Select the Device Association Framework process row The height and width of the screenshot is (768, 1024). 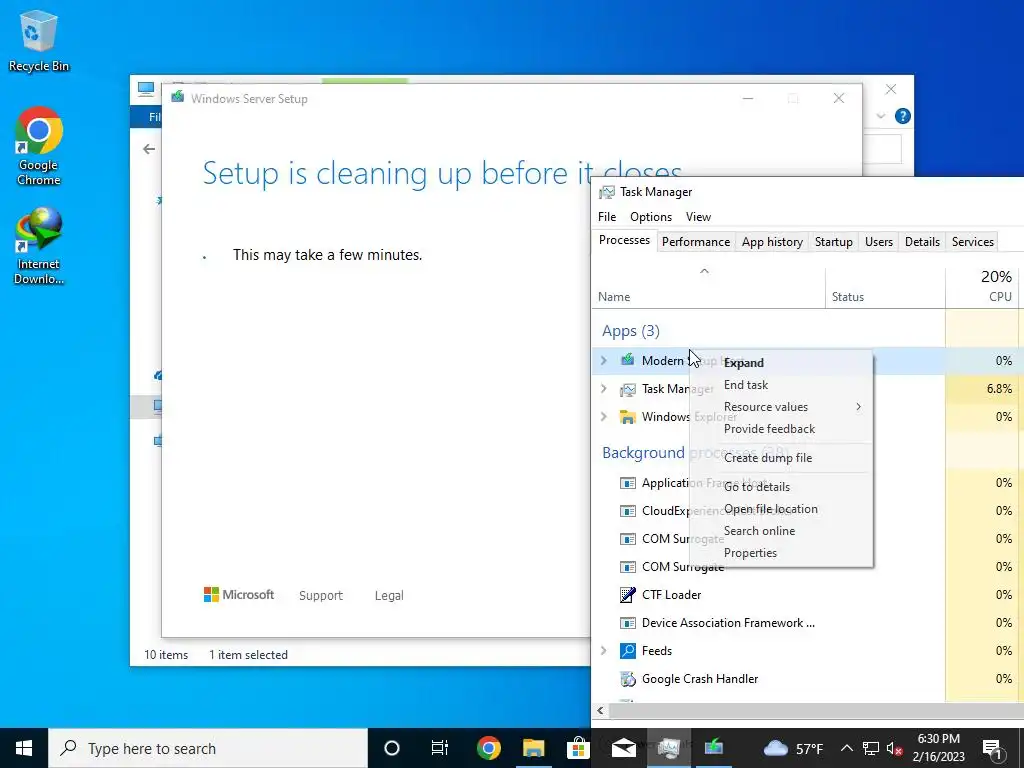808,623
